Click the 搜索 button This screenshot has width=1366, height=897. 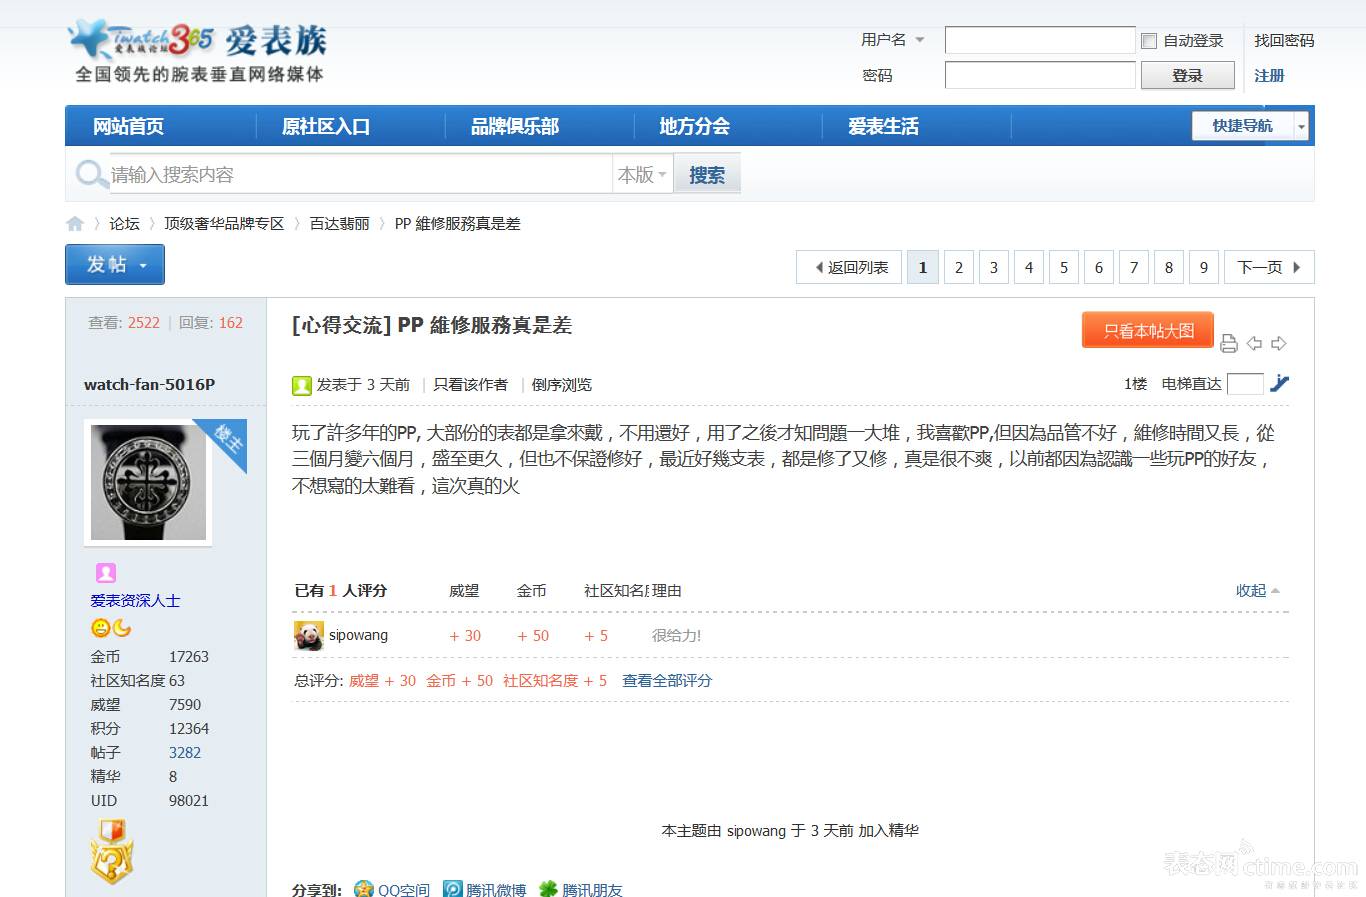pyautogui.click(x=707, y=175)
